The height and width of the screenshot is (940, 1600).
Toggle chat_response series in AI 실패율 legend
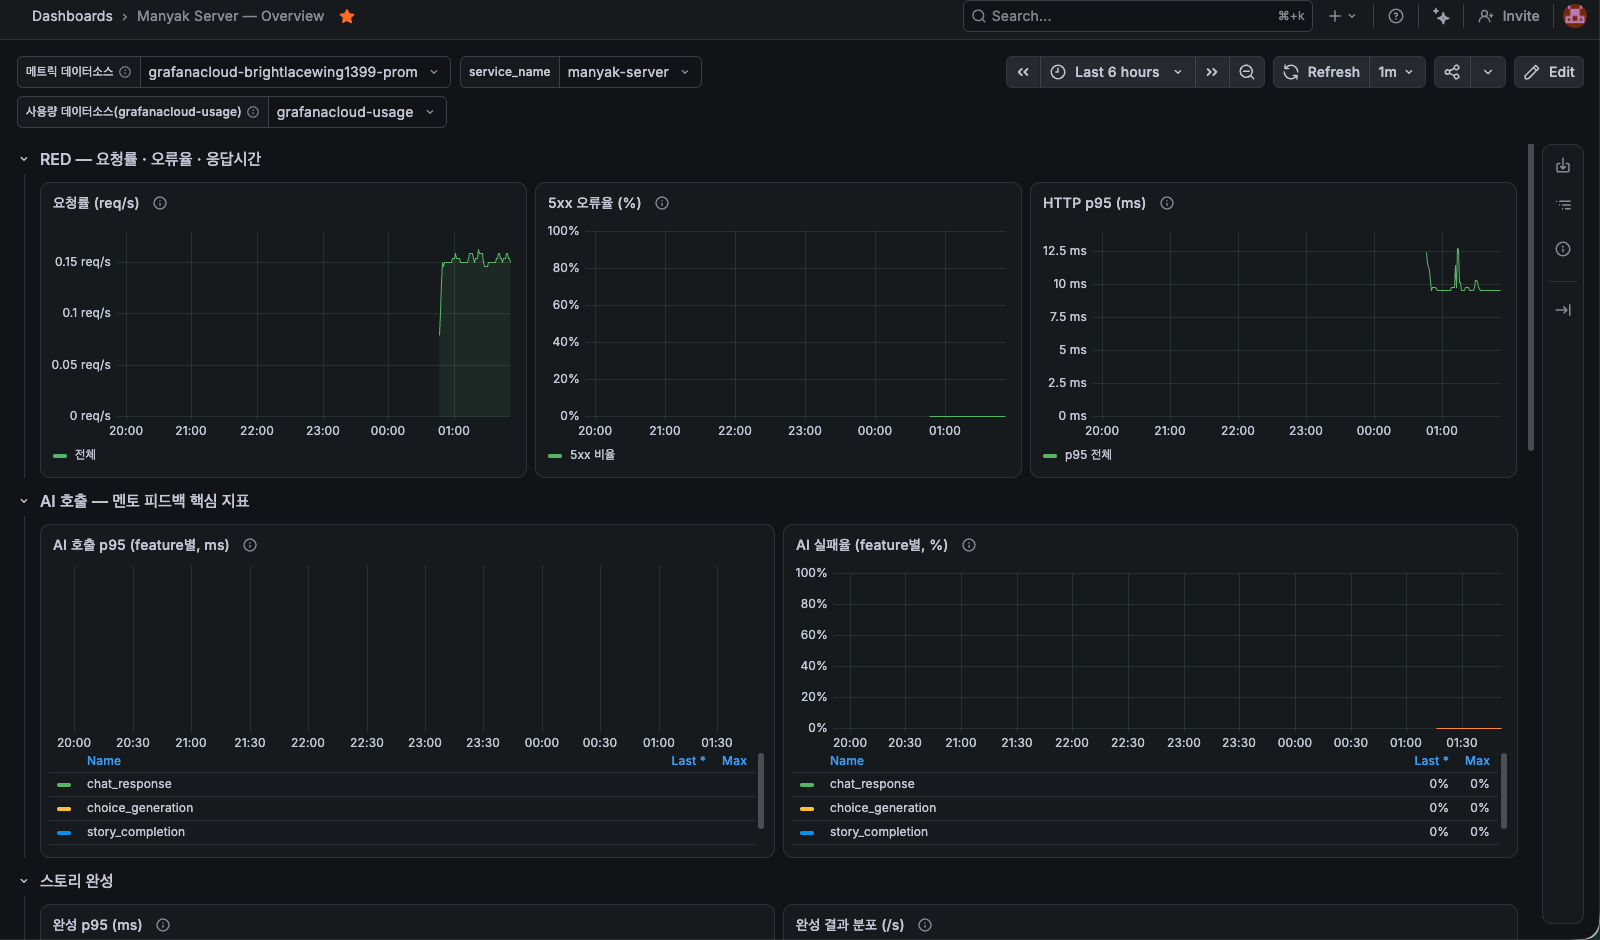point(871,784)
